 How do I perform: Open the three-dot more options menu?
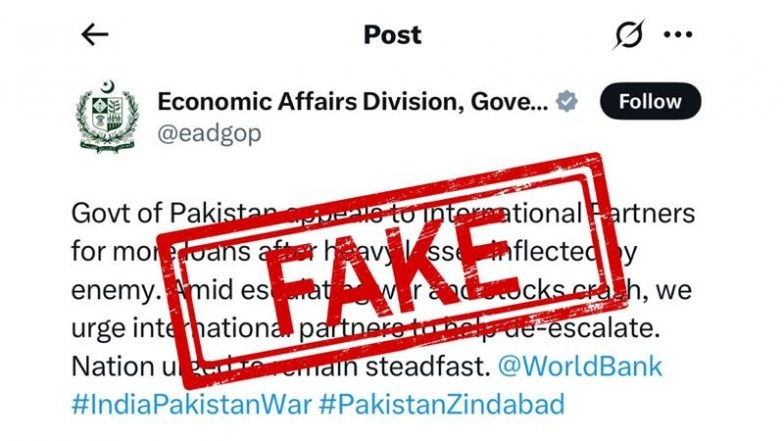coord(678,34)
